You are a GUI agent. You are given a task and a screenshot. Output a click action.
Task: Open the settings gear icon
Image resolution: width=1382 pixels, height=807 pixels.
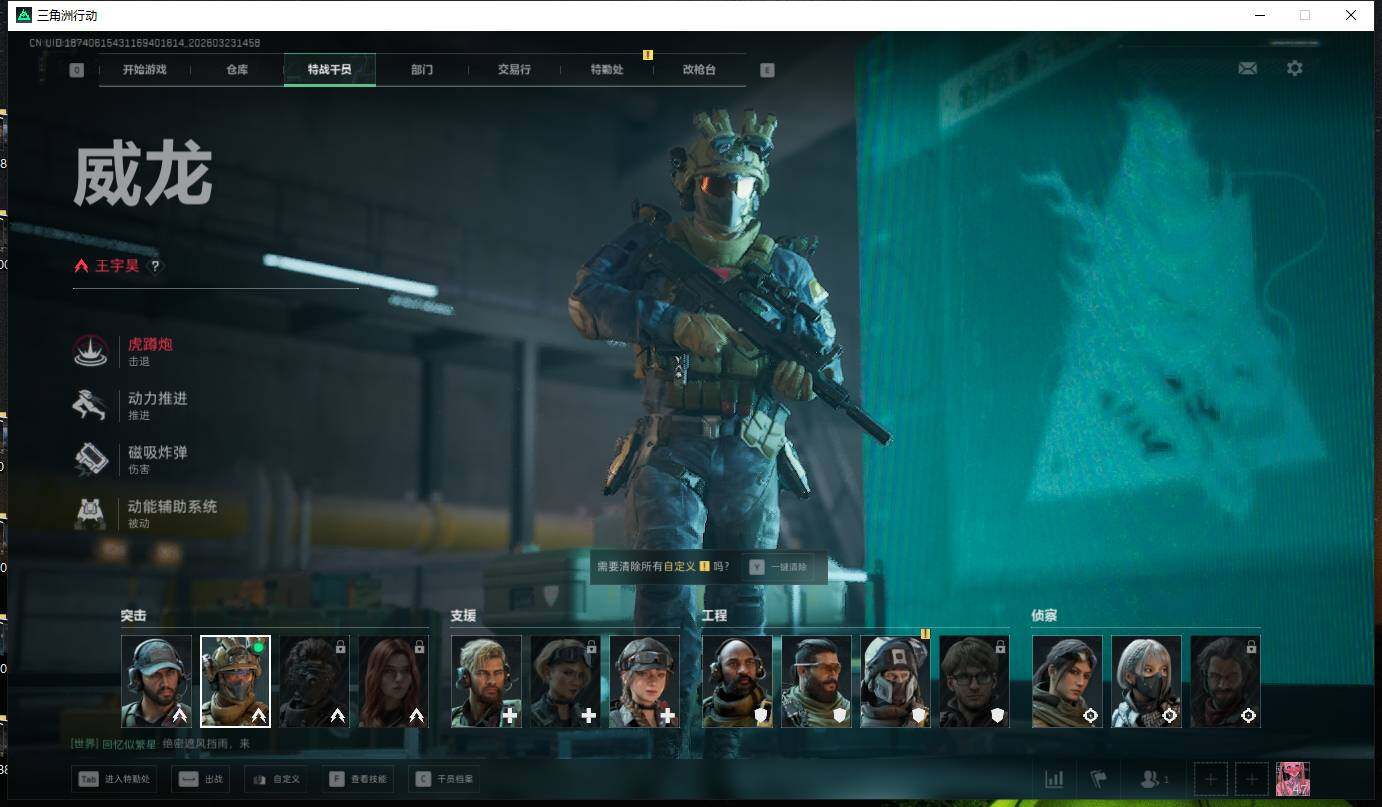(1295, 69)
